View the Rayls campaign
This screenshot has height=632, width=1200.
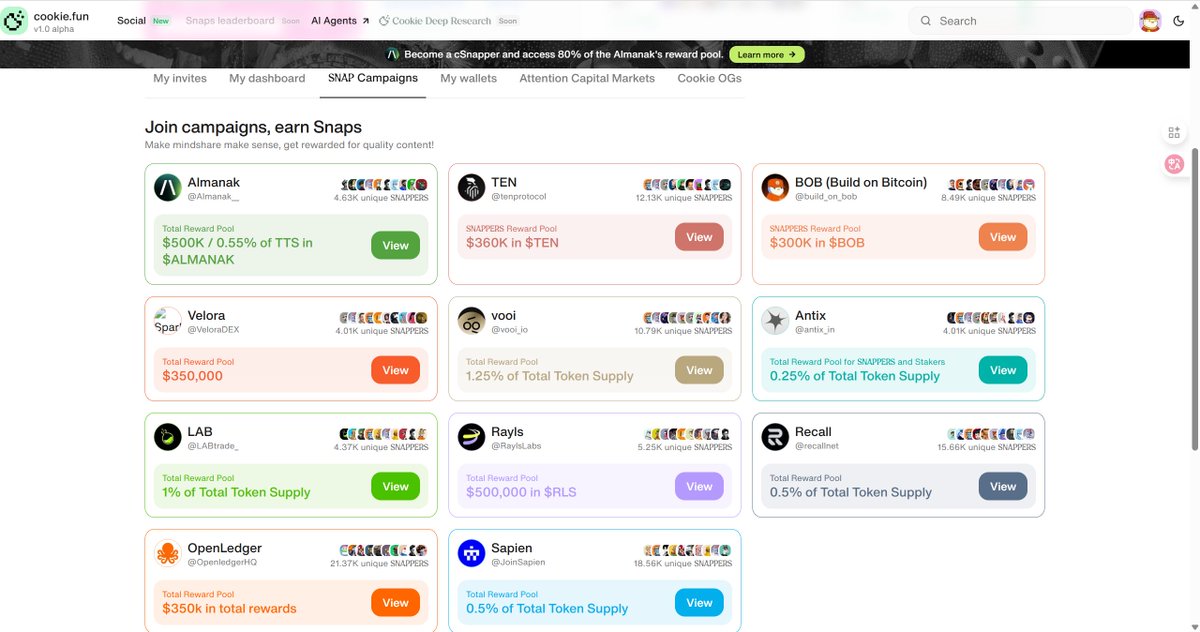(699, 486)
